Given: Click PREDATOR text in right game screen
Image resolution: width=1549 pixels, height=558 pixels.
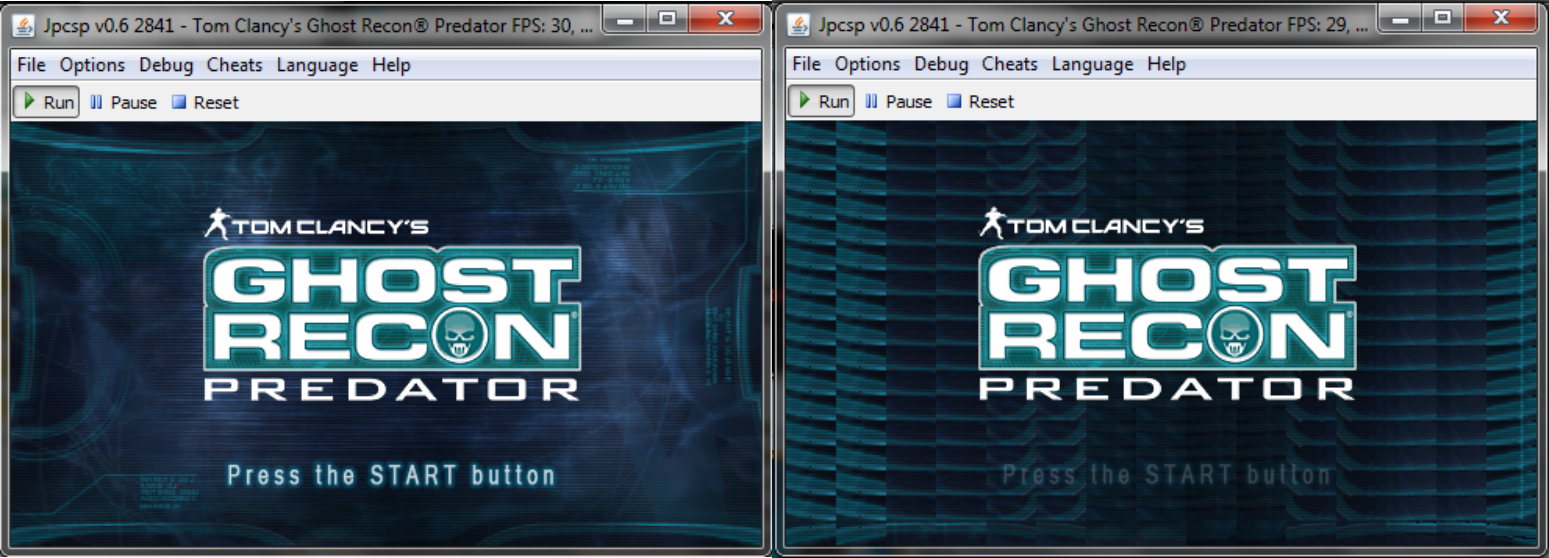Looking at the screenshot, I should pos(1167,389).
